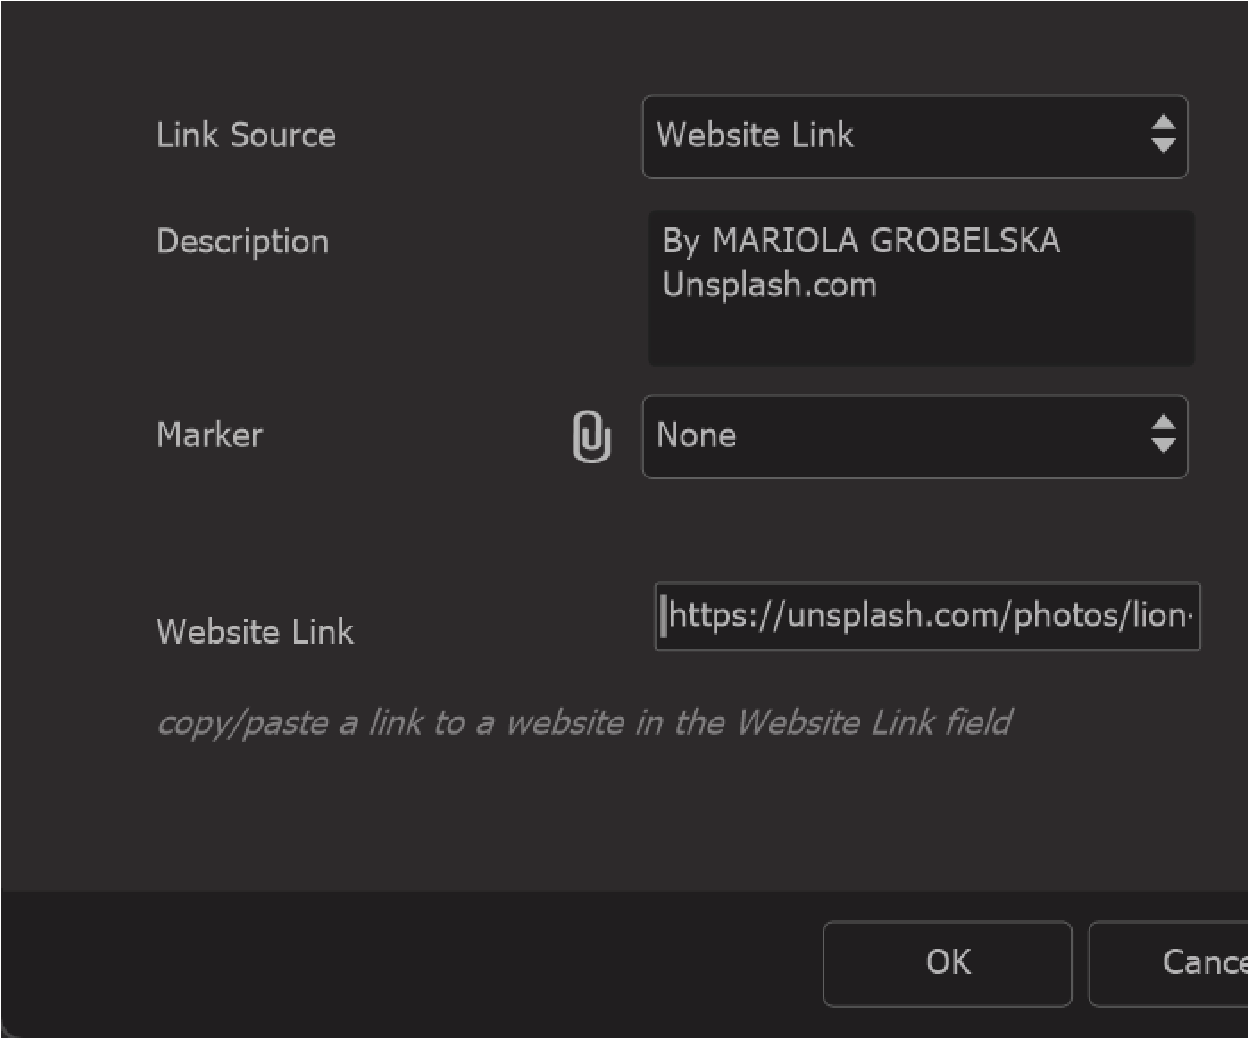Click the paperclip icon beside Marker
This screenshot has height=1038, width=1248.
[x=591, y=437]
